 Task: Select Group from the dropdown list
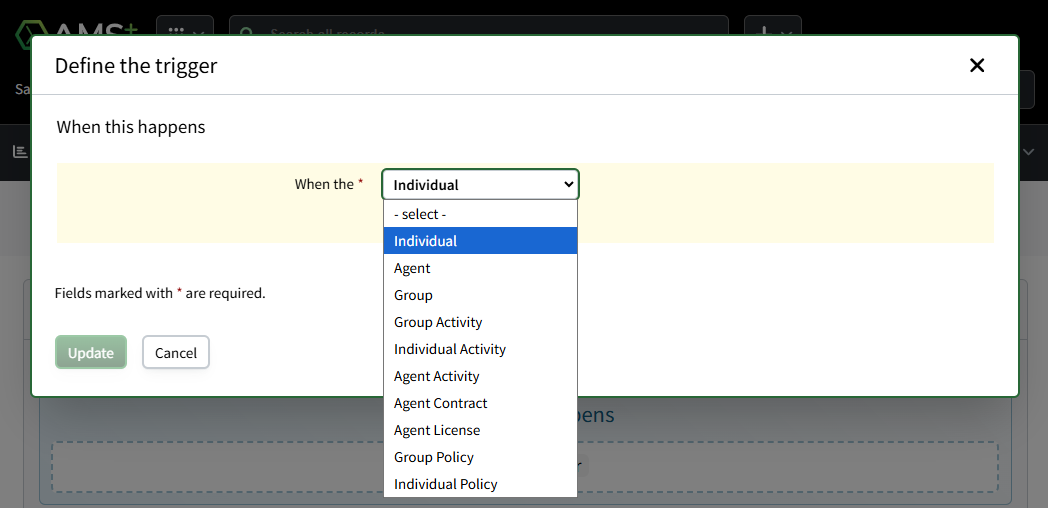[480, 295]
